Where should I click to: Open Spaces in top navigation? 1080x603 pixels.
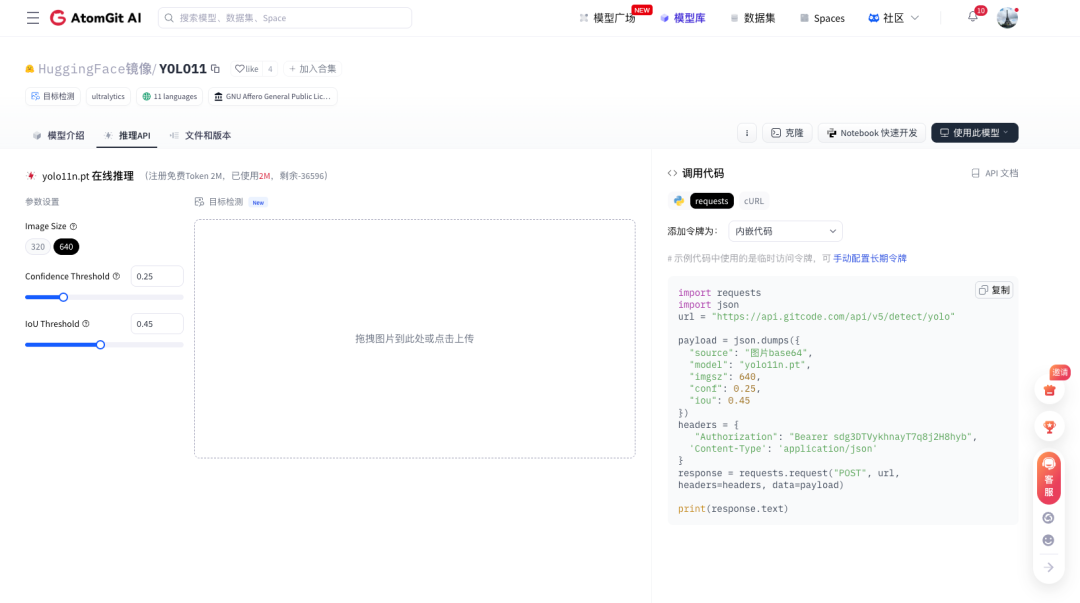tap(822, 18)
